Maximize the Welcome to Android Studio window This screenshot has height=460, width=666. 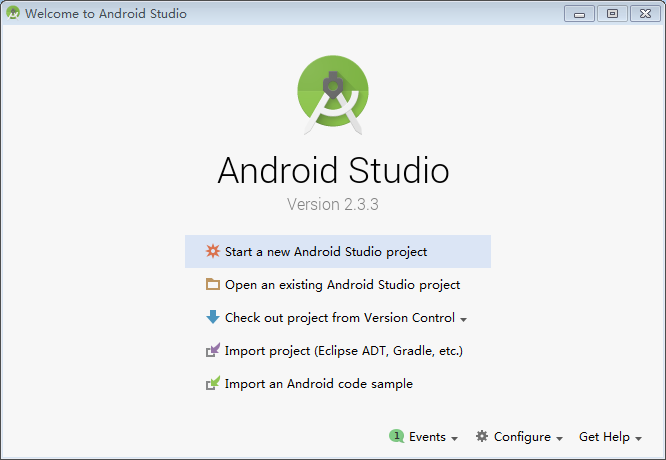(612, 13)
